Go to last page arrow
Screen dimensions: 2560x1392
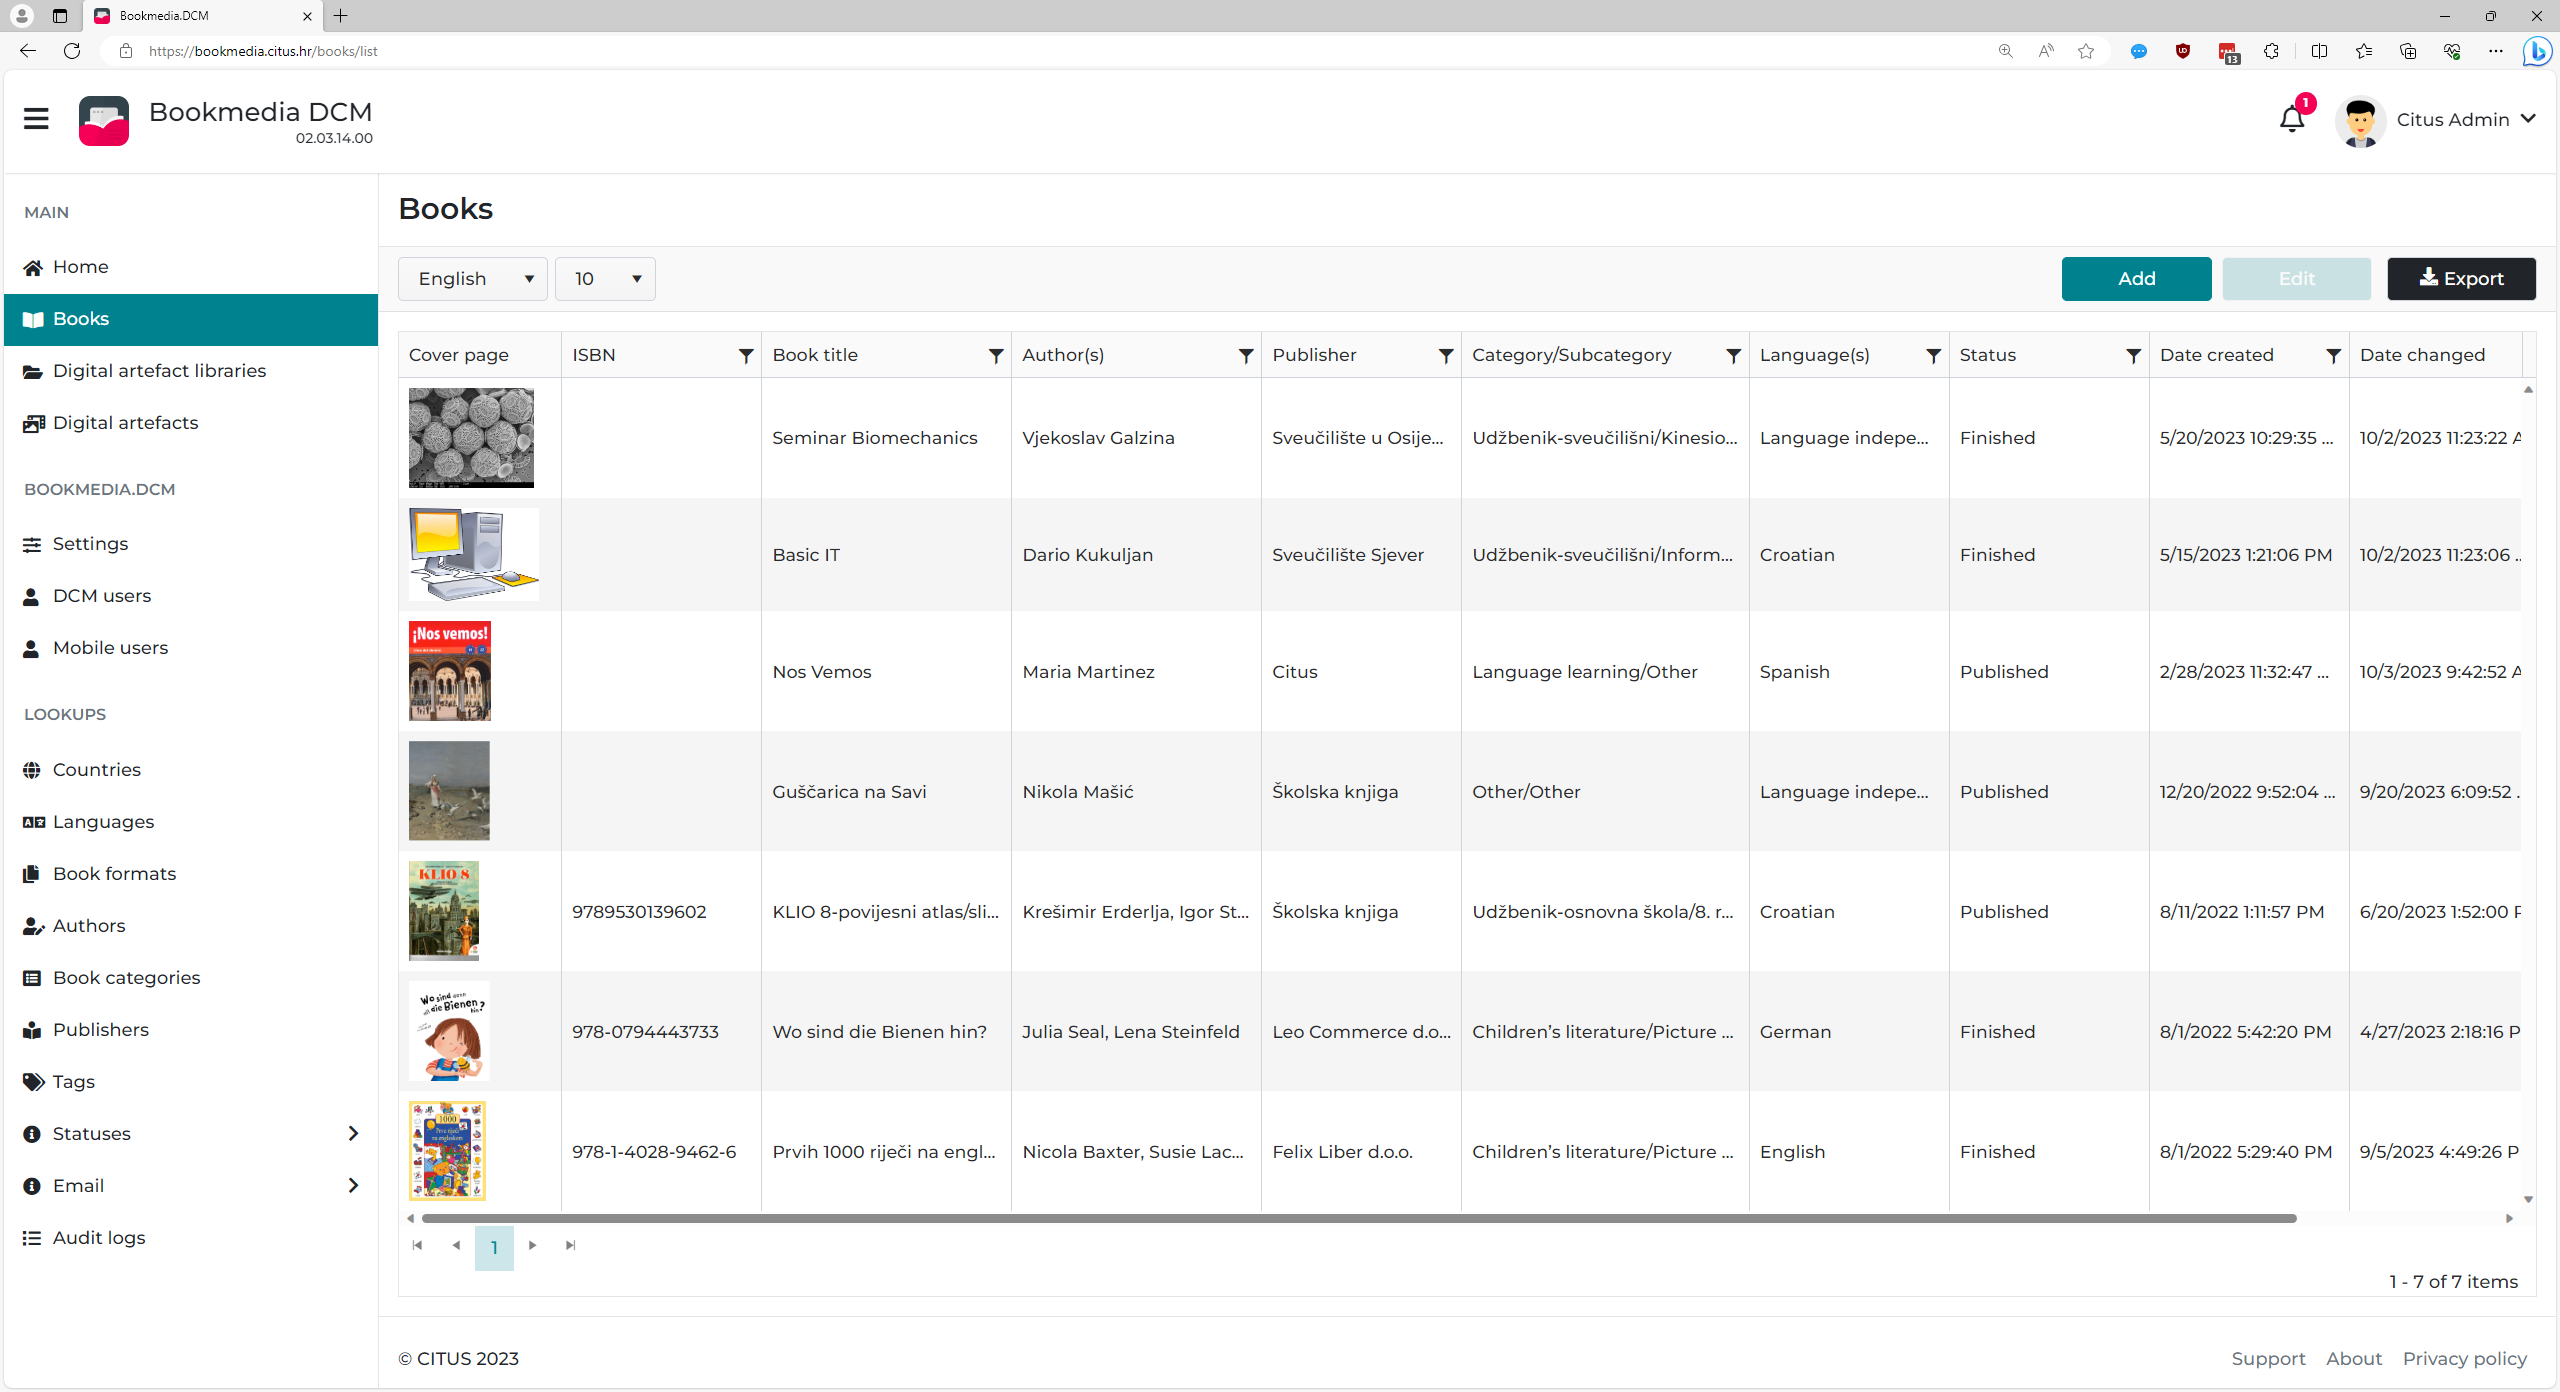click(570, 1245)
